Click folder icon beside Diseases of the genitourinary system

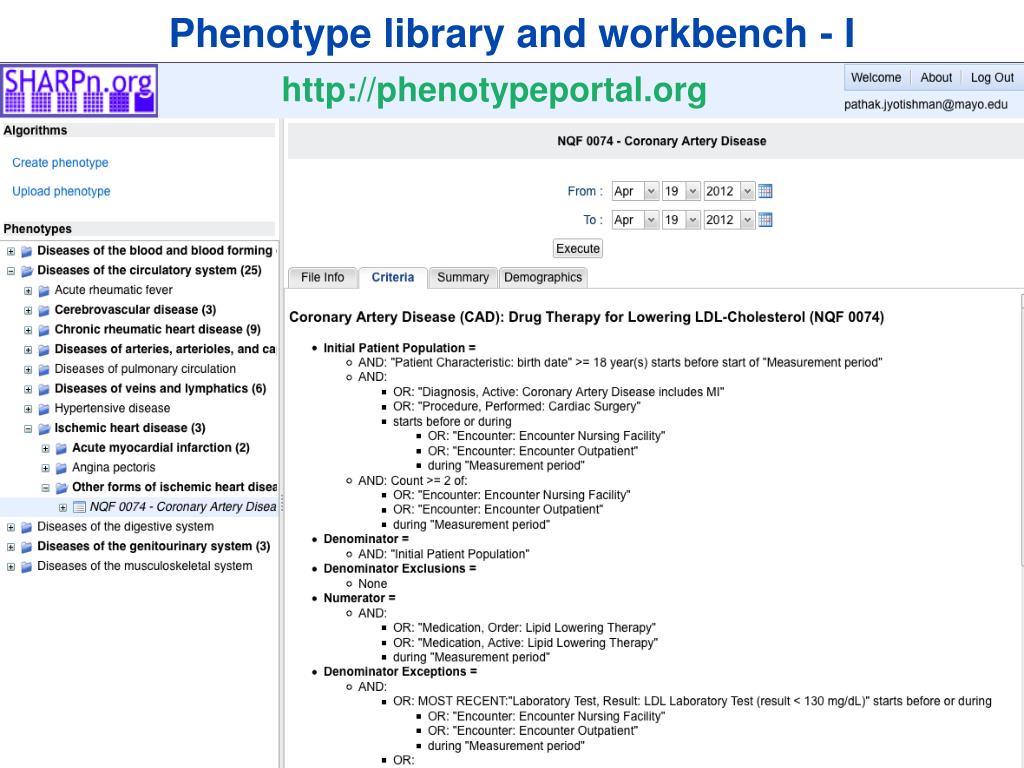27,547
